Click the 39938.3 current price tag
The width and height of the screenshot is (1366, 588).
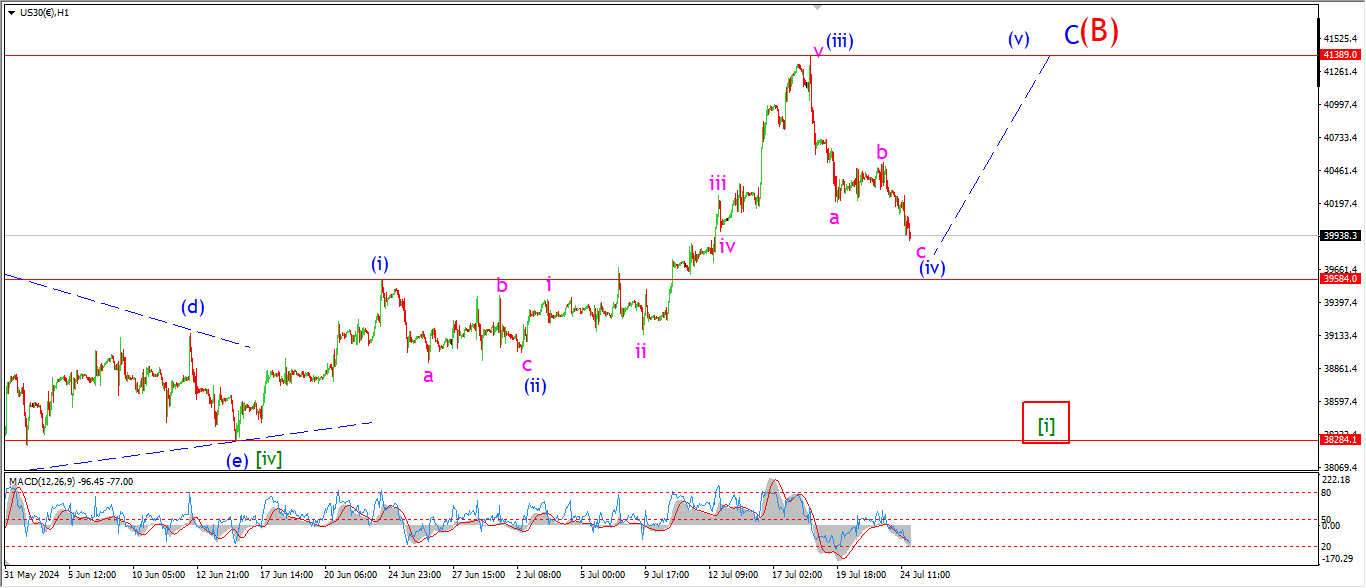1339,236
